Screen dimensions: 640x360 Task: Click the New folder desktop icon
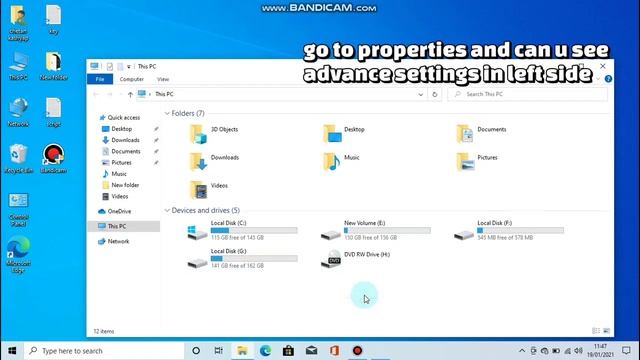click(x=53, y=66)
